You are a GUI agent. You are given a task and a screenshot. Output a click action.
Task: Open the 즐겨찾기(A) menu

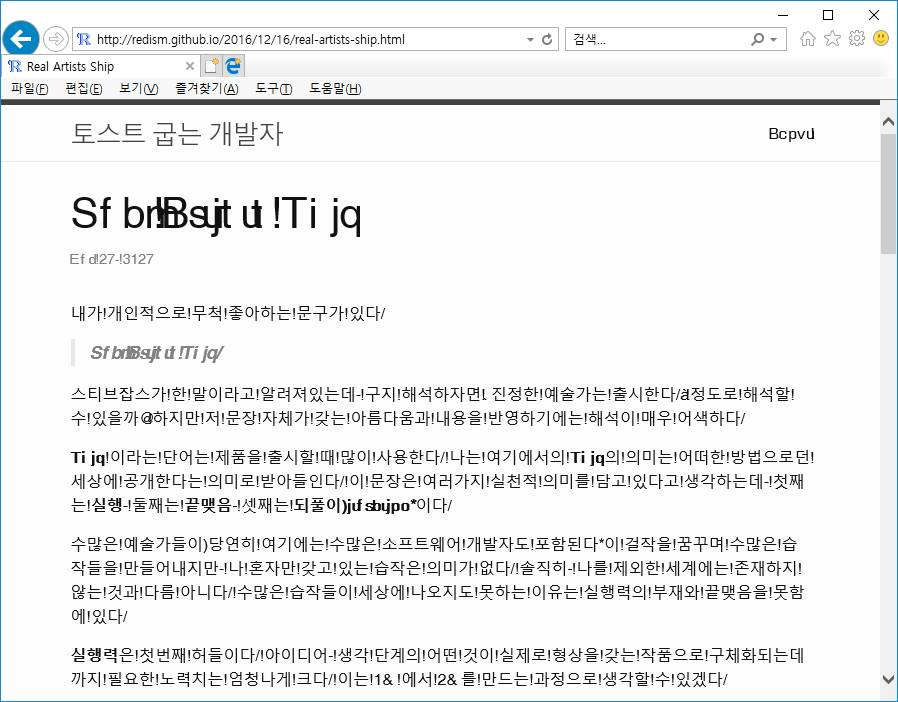(x=206, y=89)
